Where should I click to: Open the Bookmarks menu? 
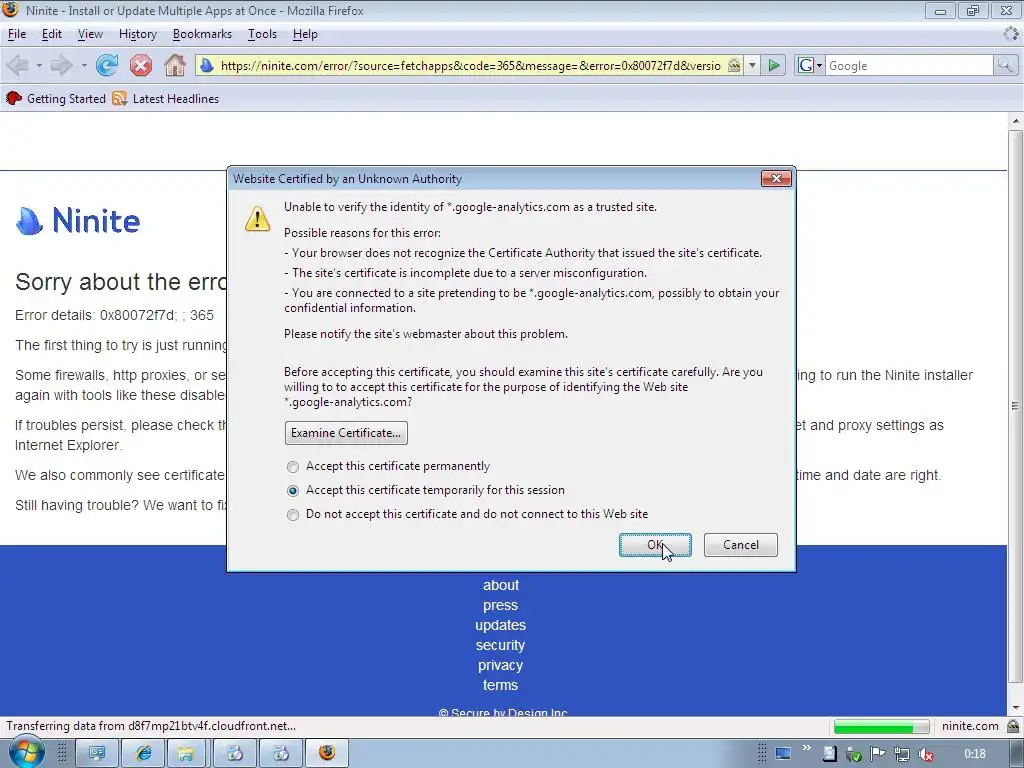click(x=202, y=34)
